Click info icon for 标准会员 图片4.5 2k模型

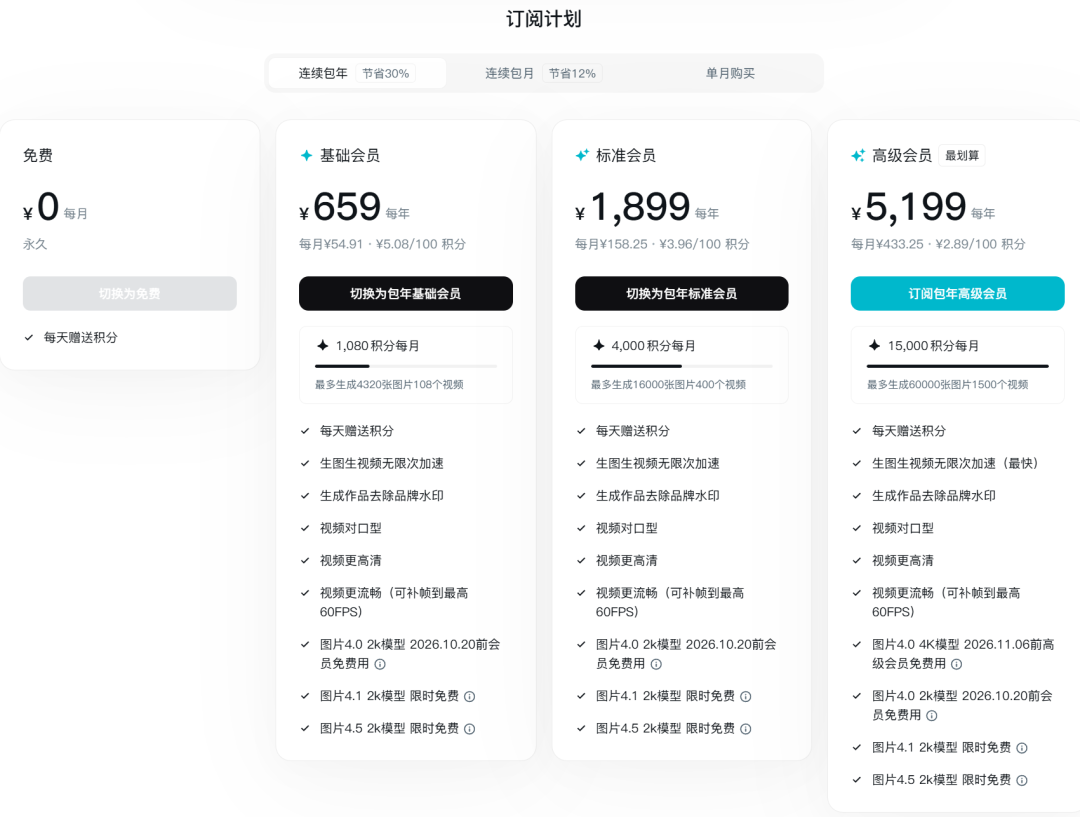745,729
